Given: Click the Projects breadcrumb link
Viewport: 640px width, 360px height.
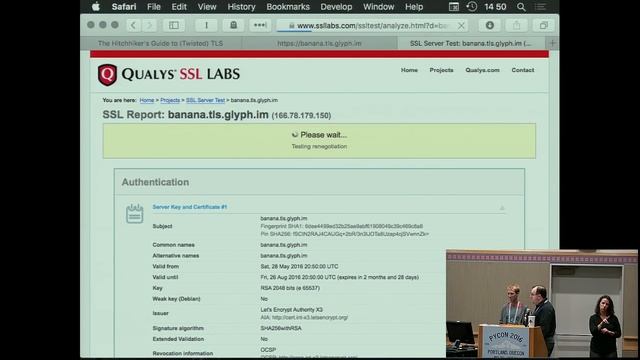Looking at the screenshot, I should pyautogui.click(x=170, y=100).
